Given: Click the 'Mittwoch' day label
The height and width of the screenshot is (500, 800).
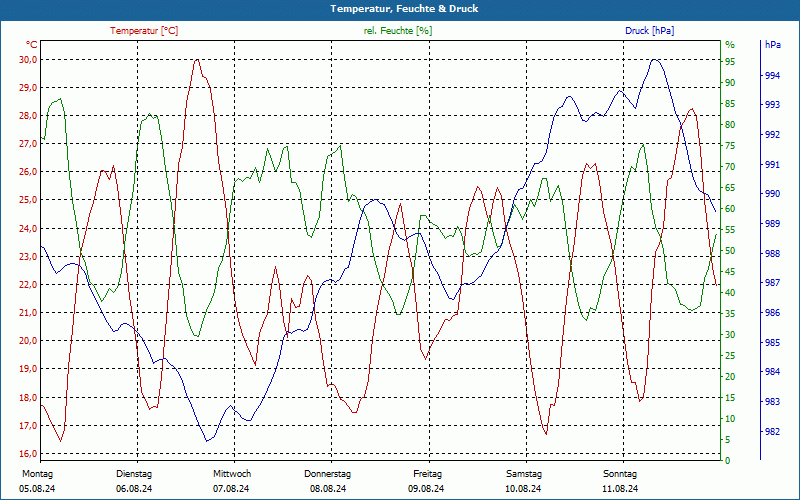Looking at the screenshot, I should (x=232, y=474).
